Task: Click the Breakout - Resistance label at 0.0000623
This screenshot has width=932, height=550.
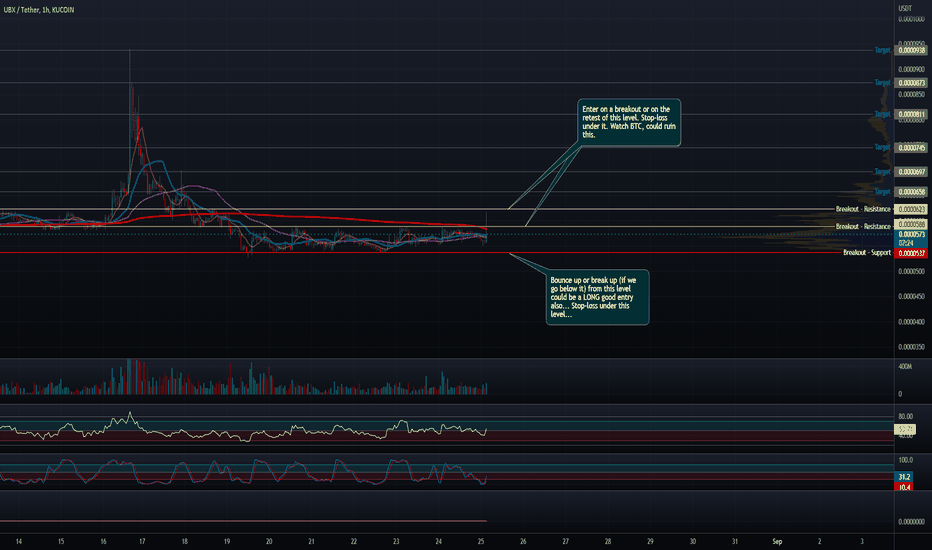Action: pyautogui.click(x=863, y=209)
